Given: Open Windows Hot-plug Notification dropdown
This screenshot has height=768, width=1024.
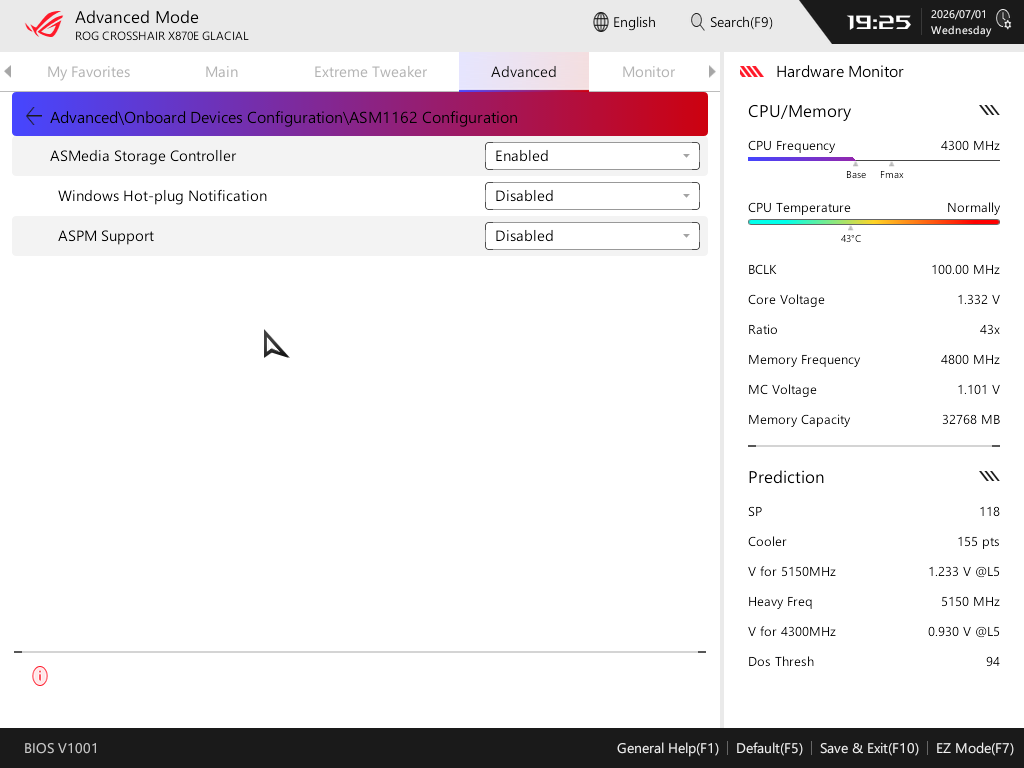Looking at the screenshot, I should point(592,196).
